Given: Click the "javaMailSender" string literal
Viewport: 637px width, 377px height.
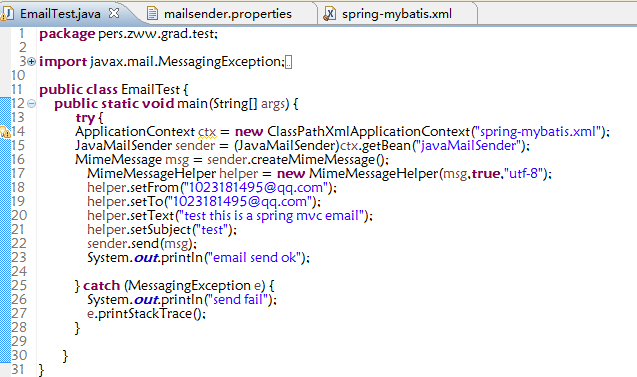Looking at the screenshot, I should [468, 145].
